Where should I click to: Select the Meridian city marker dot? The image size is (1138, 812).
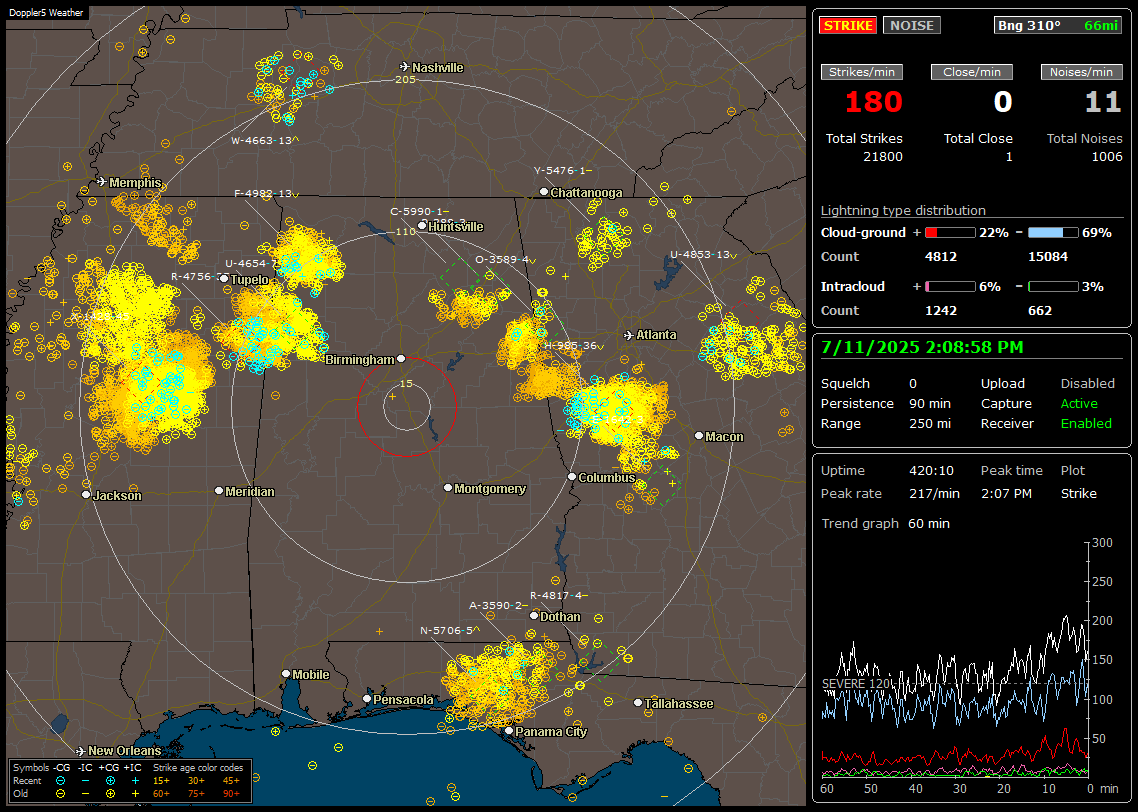pos(218,491)
